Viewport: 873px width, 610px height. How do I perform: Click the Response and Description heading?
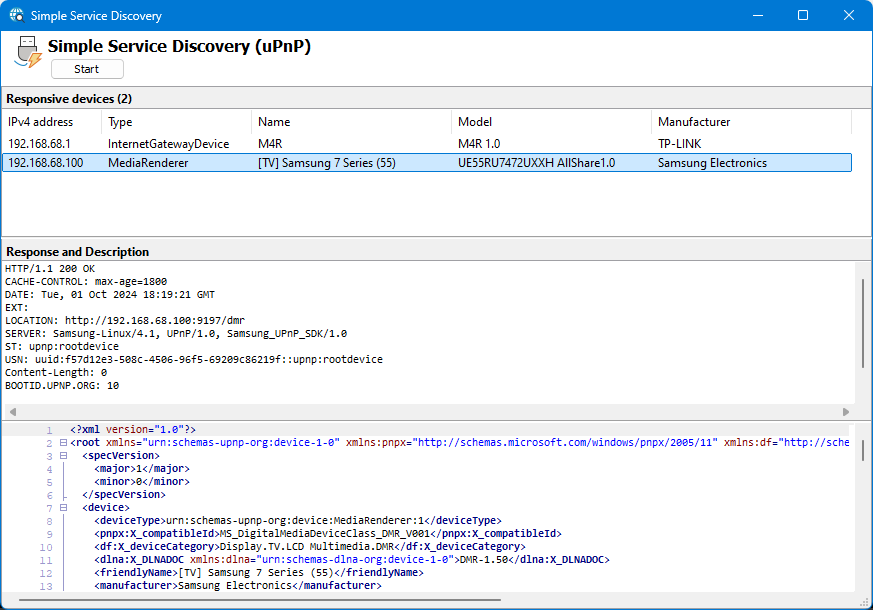tap(77, 252)
